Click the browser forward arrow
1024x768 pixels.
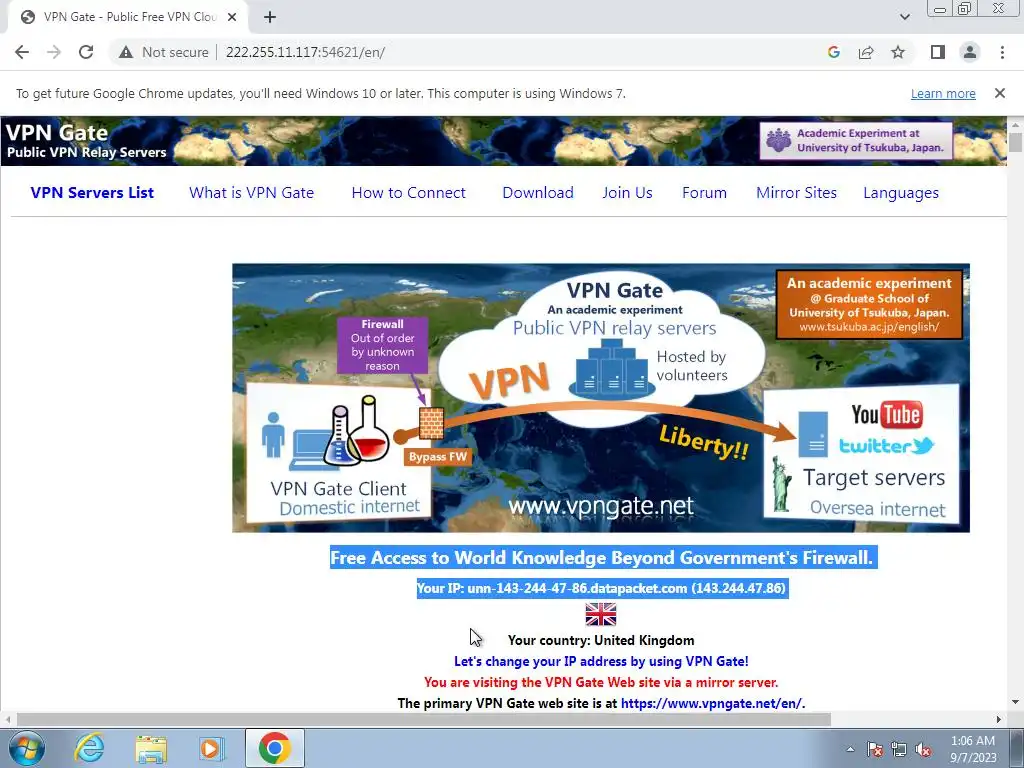54,52
